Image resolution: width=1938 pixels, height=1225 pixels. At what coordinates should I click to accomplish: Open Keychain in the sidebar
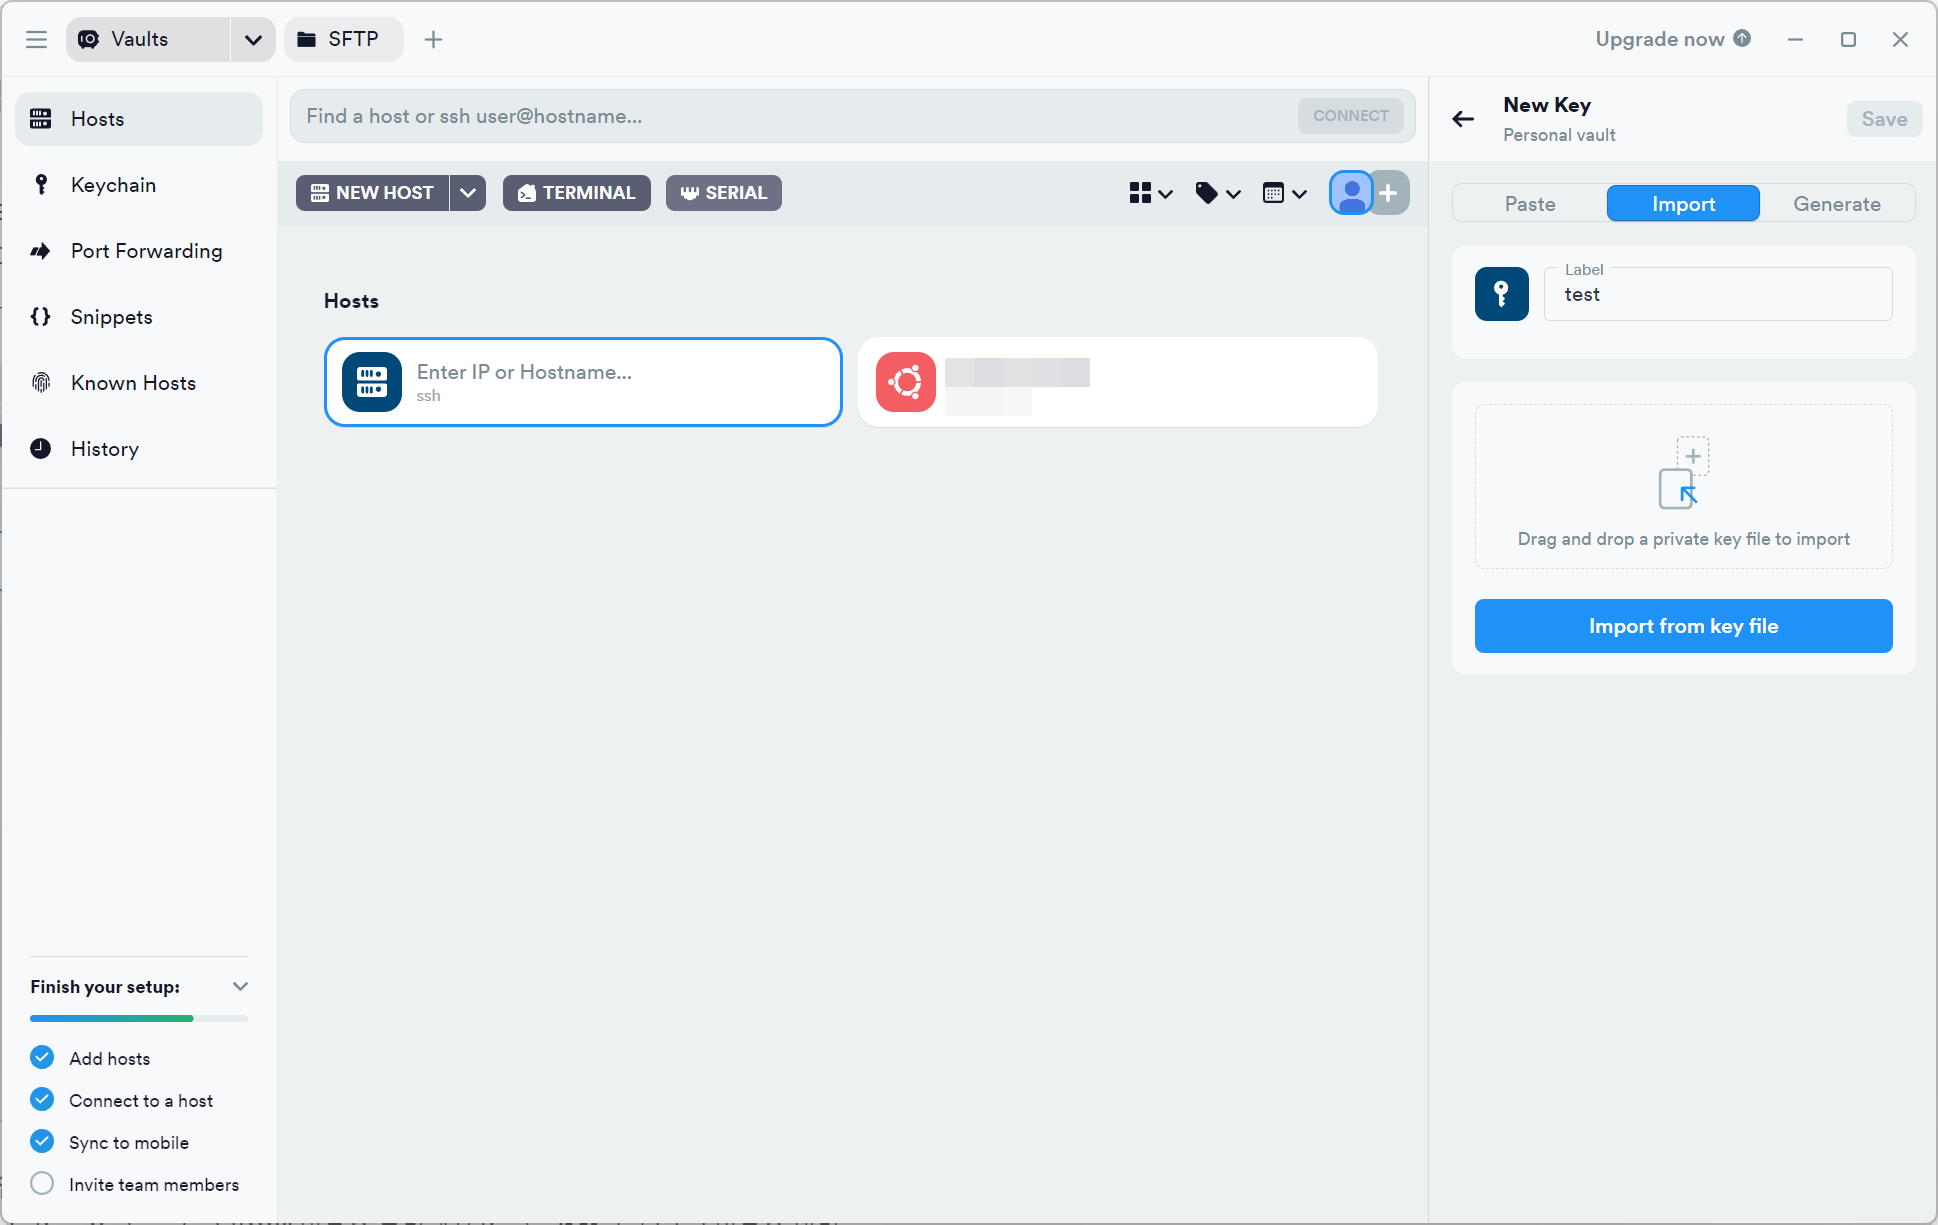pyautogui.click(x=113, y=185)
